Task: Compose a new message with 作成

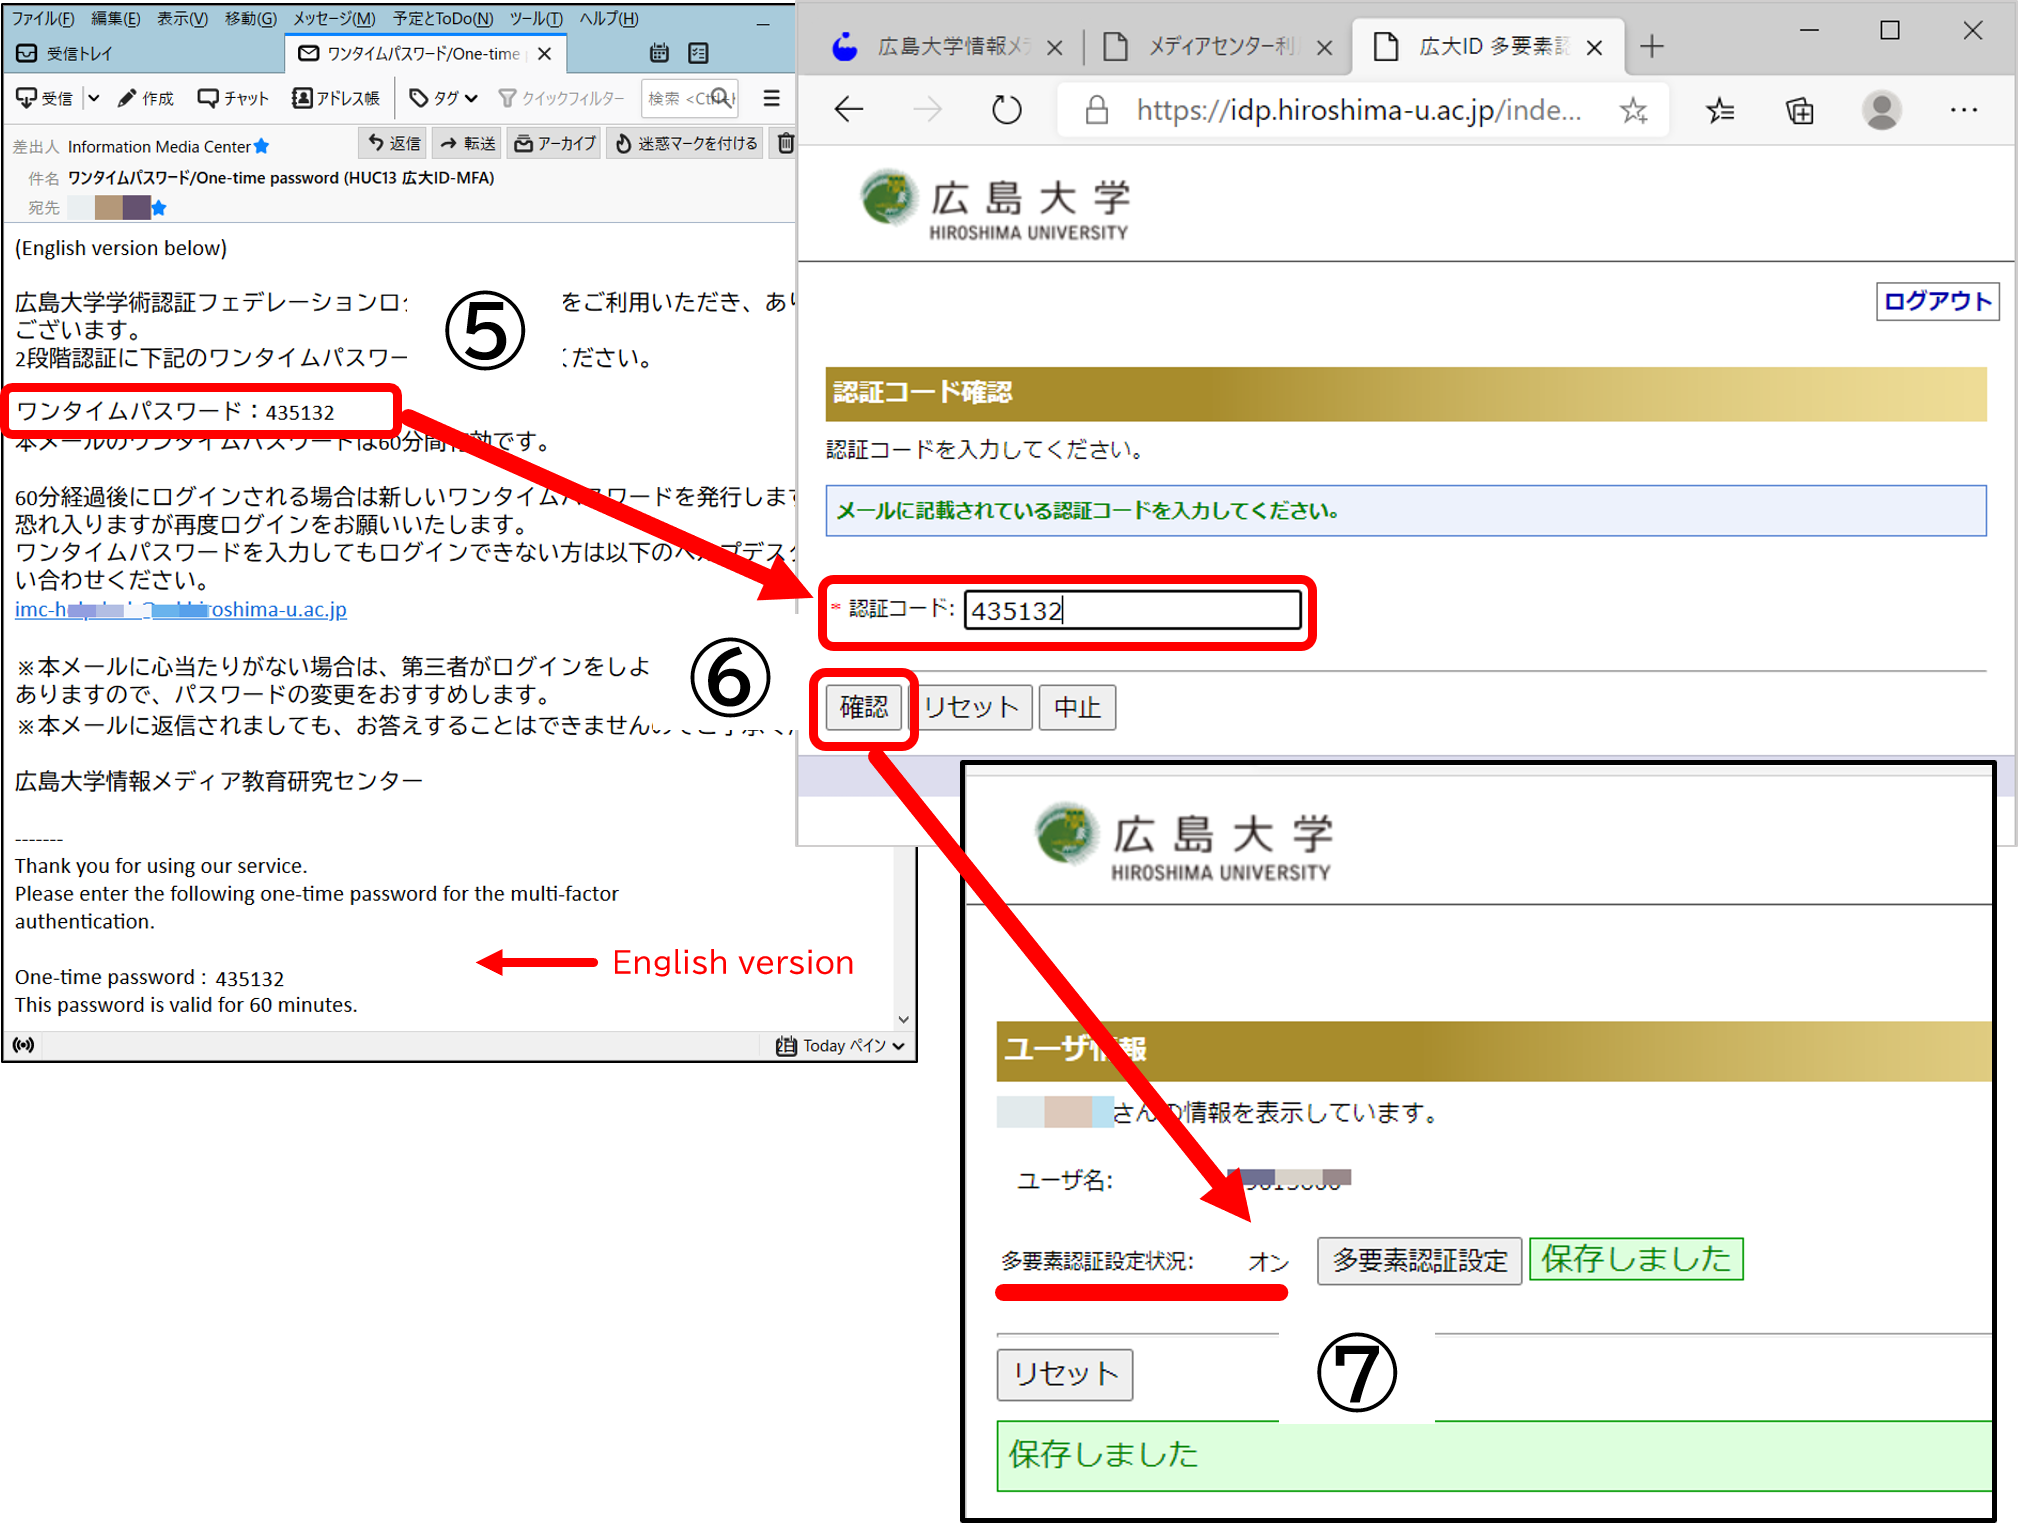Action: click(x=146, y=98)
